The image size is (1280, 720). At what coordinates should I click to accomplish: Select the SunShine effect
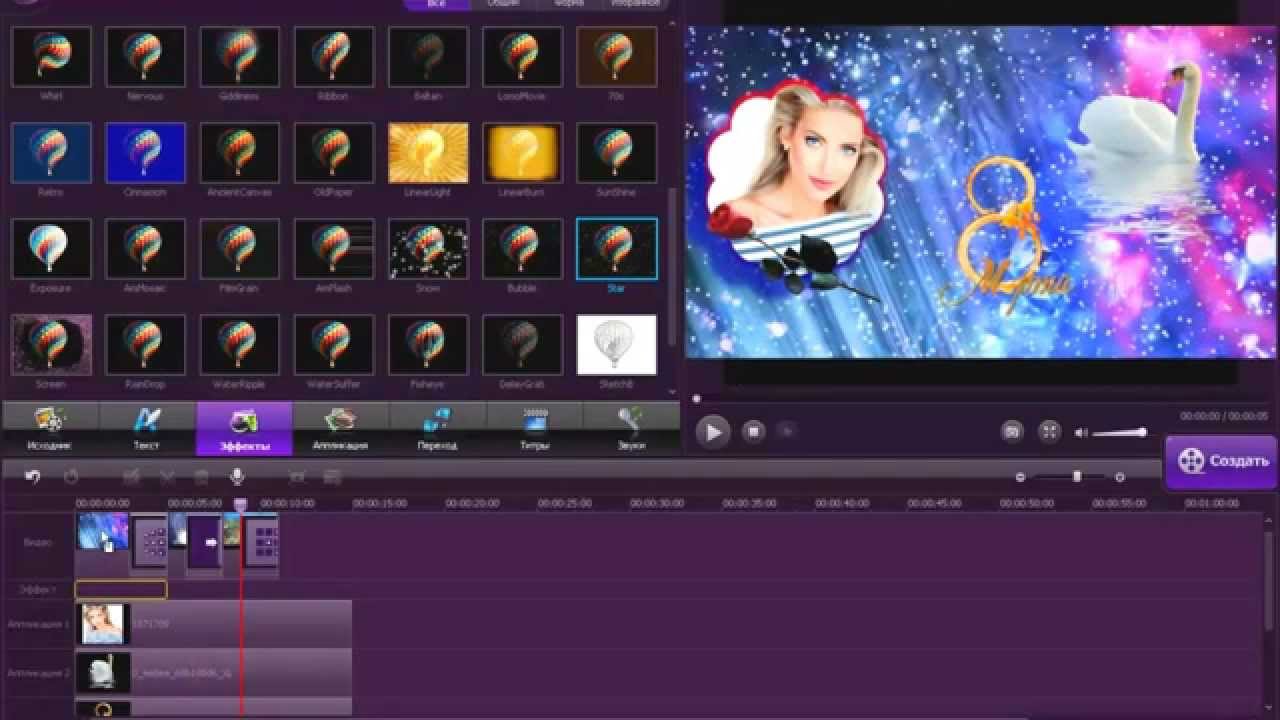(x=617, y=152)
